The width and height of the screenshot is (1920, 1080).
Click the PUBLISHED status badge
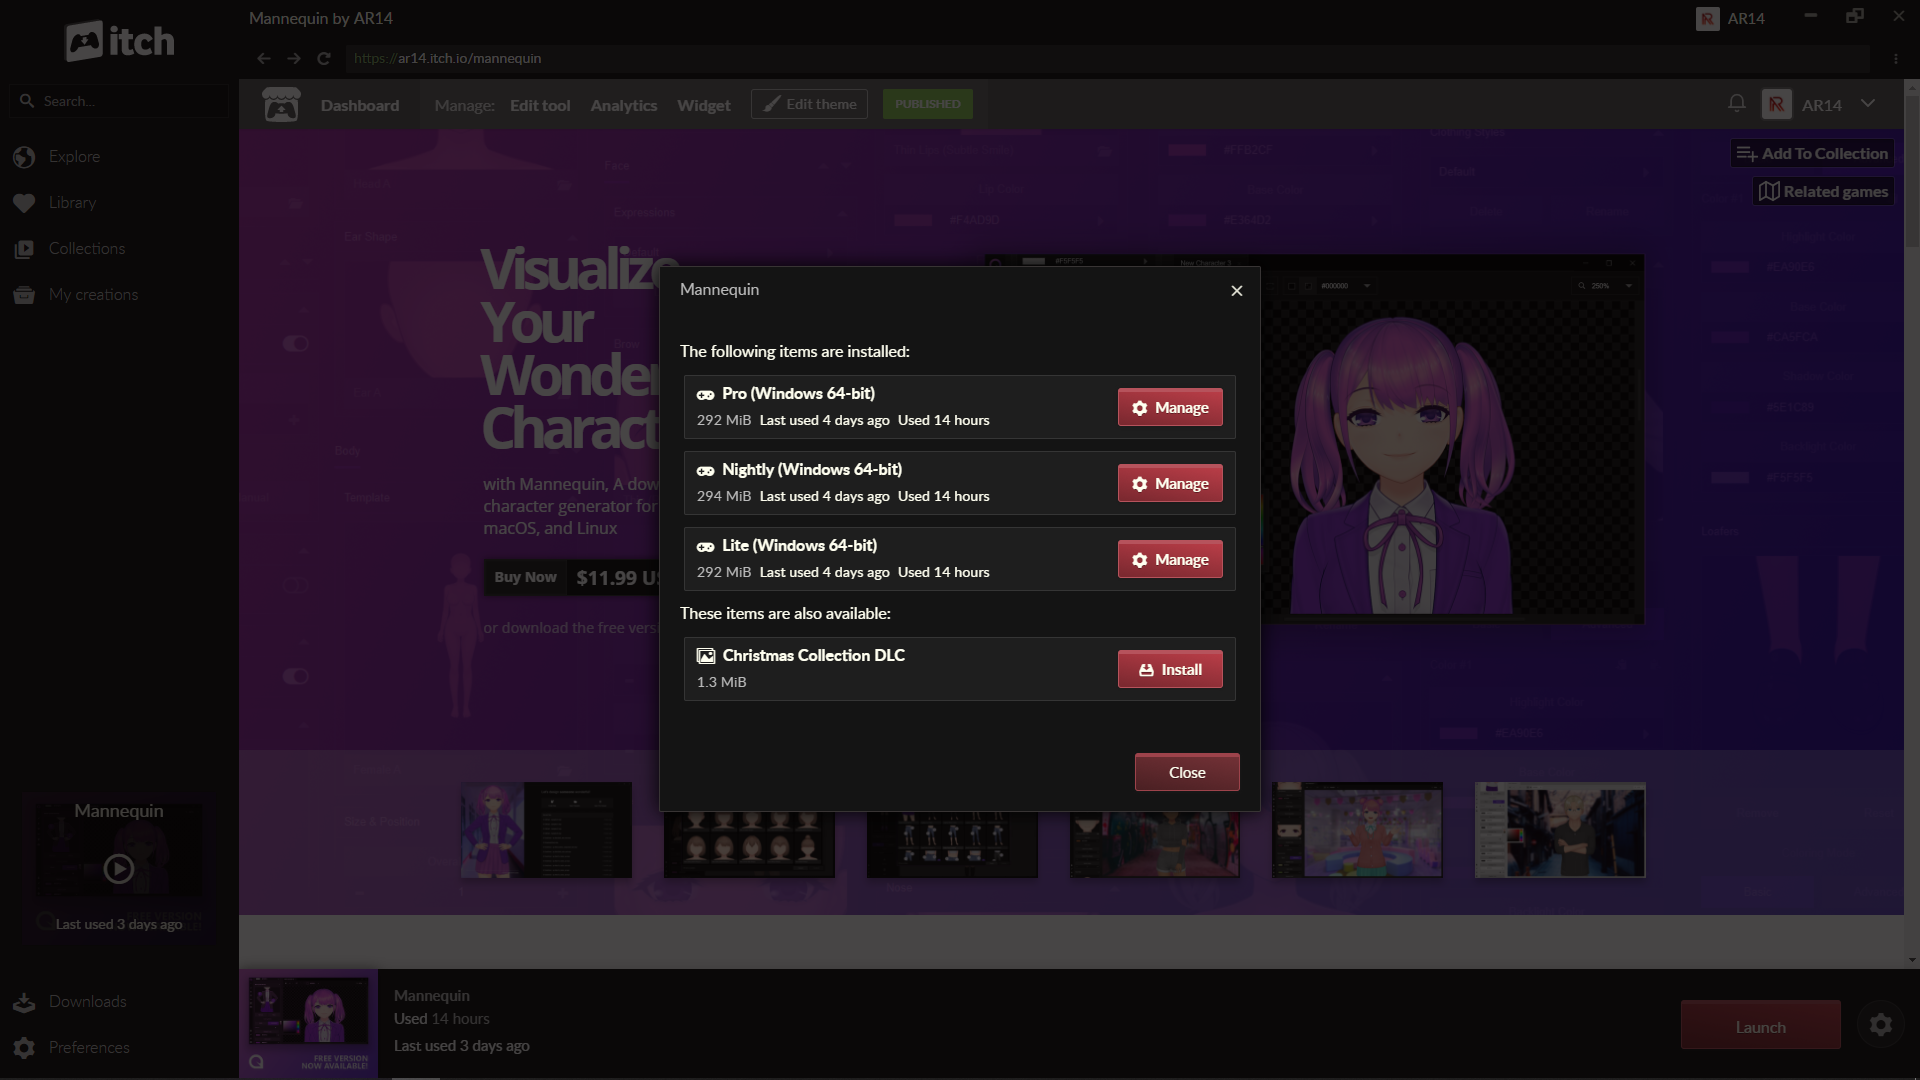pos(927,104)
